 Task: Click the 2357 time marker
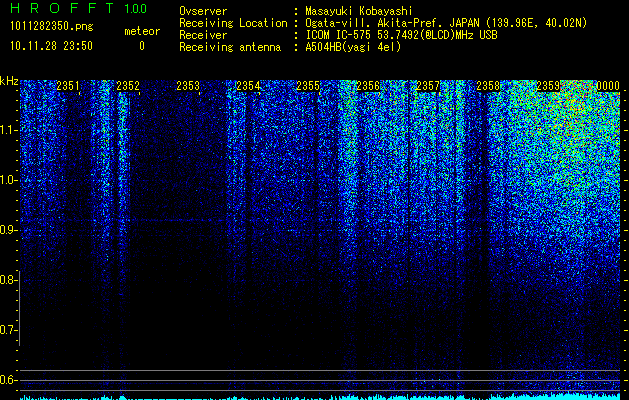(x=428, y=86)
